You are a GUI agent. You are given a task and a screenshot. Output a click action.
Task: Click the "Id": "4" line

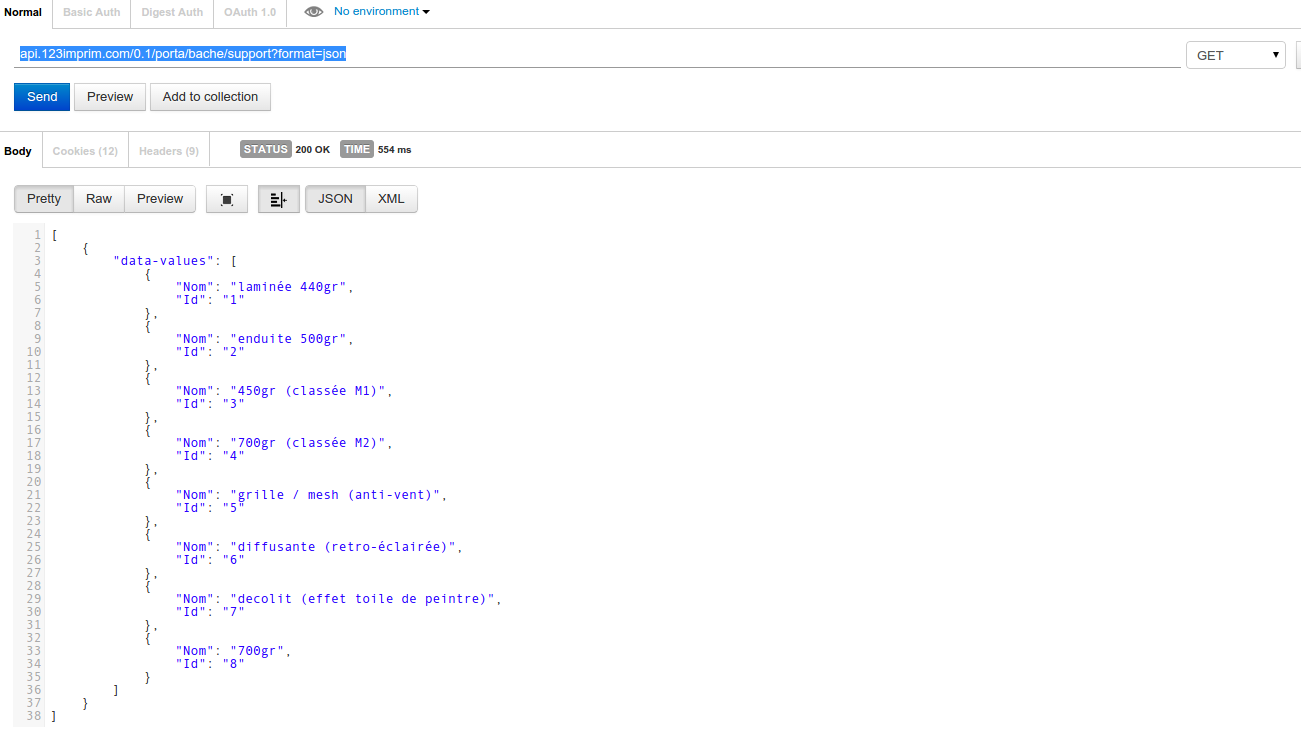(210, 456)
